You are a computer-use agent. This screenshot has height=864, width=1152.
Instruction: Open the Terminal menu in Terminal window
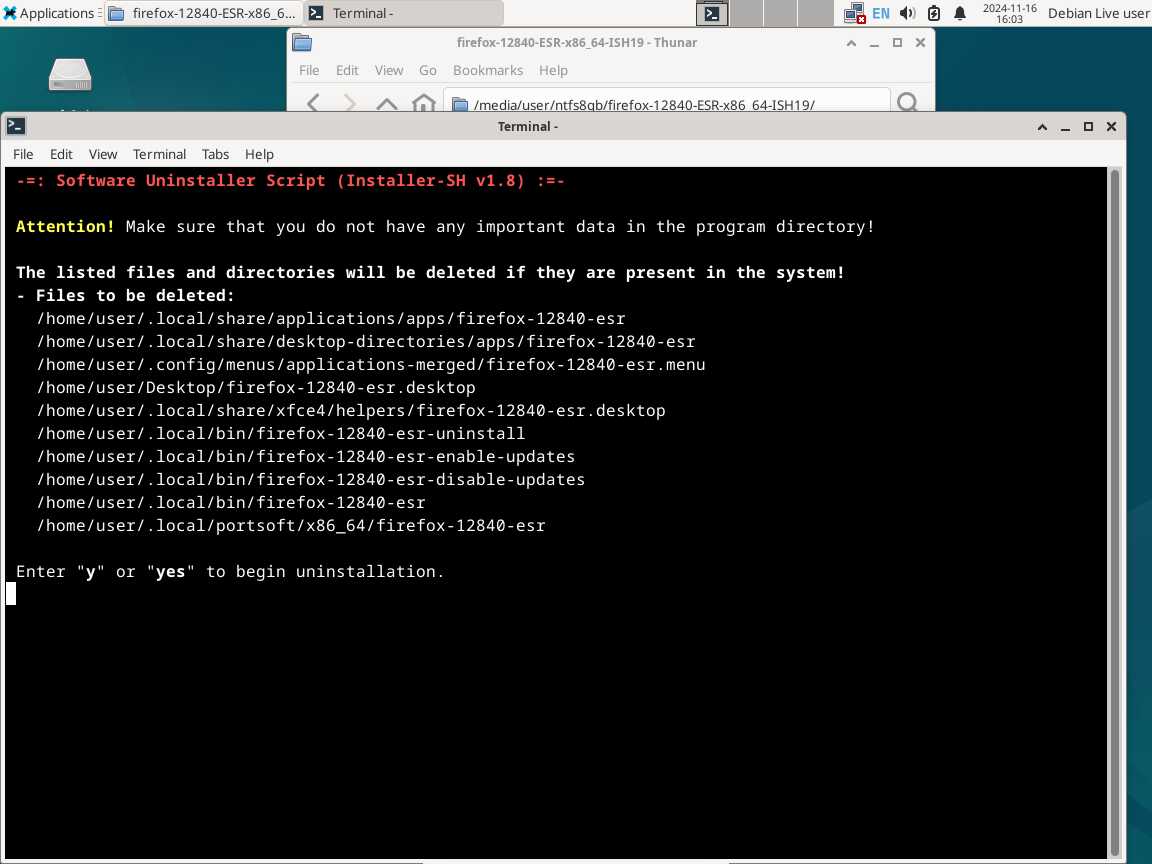click(159, 154)
